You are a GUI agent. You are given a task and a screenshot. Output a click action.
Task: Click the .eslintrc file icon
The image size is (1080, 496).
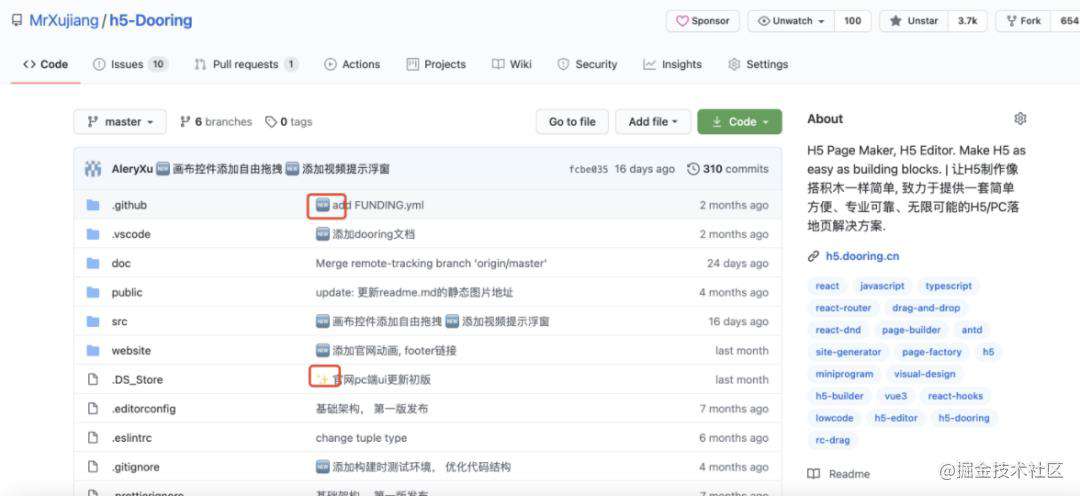(x=93, y=438)
